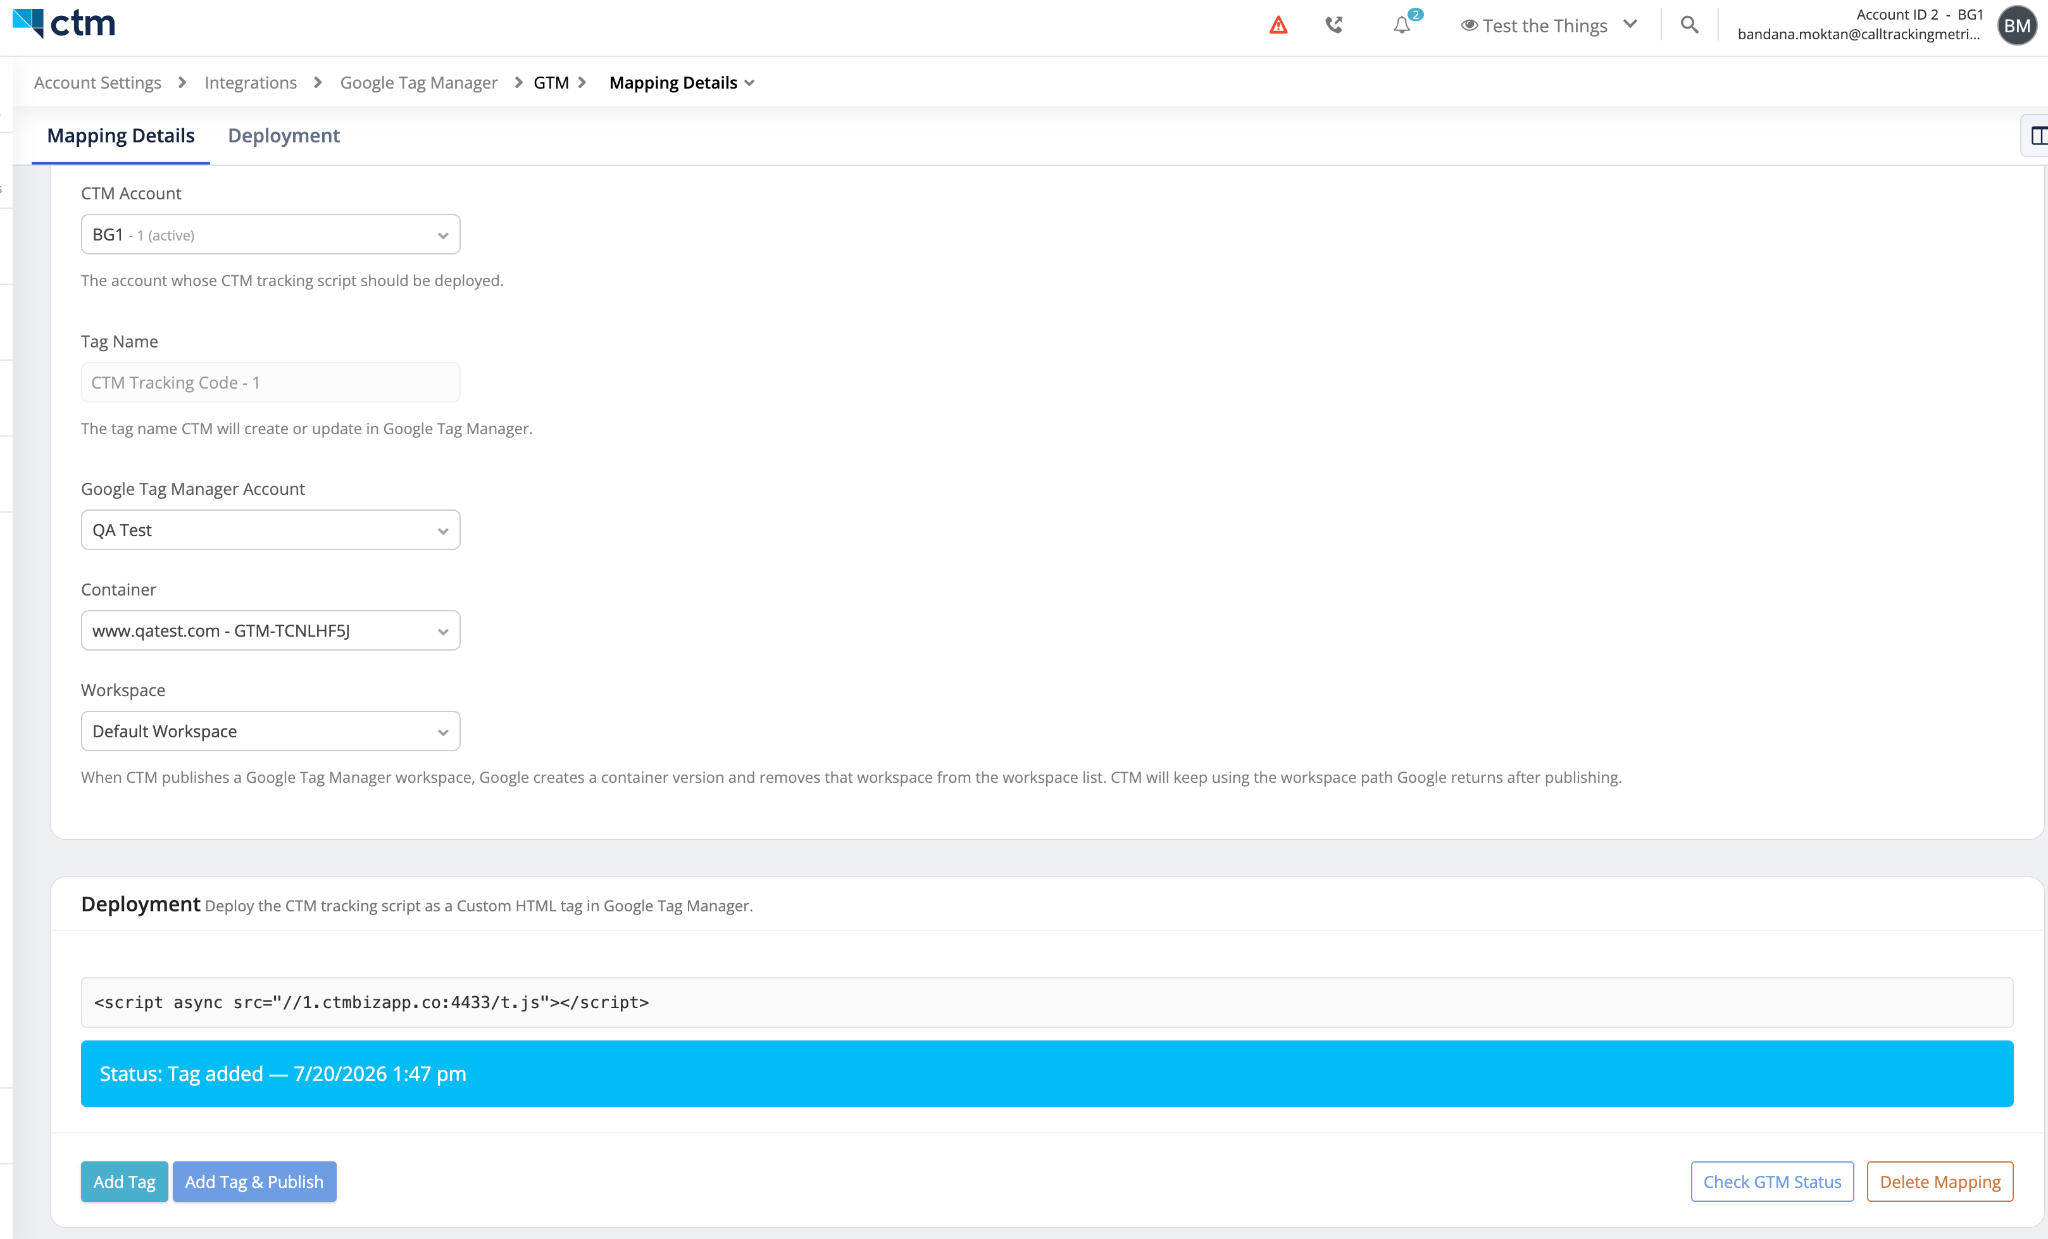Screen dimensions: 2048x1239
Task: Open the CTM Account dropdown
Action: 270,235
